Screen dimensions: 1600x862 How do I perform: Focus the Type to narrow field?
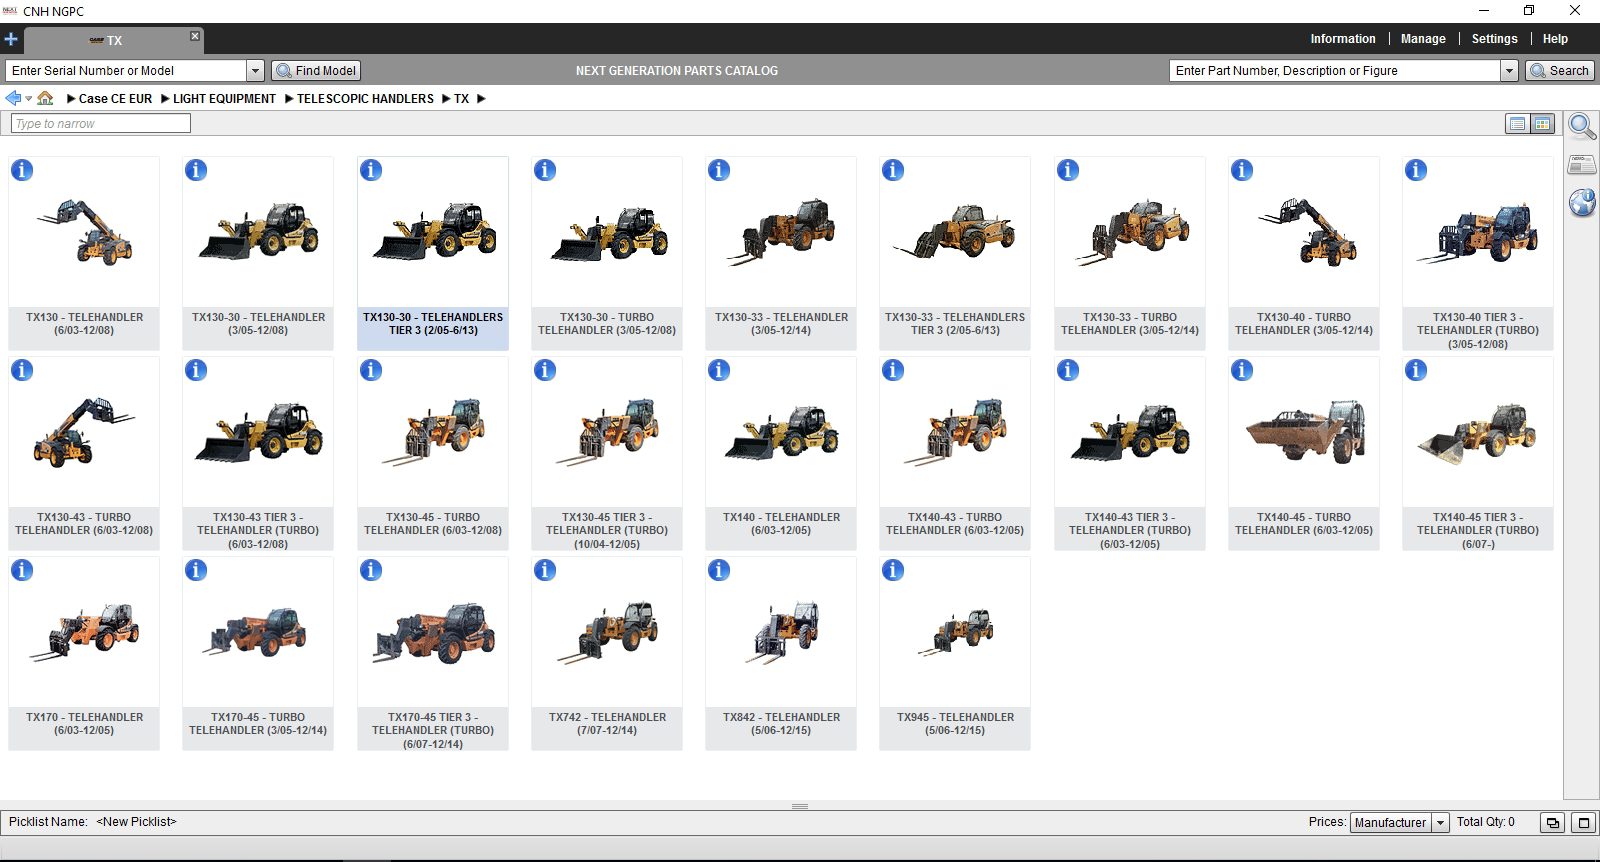click(101, 124)
